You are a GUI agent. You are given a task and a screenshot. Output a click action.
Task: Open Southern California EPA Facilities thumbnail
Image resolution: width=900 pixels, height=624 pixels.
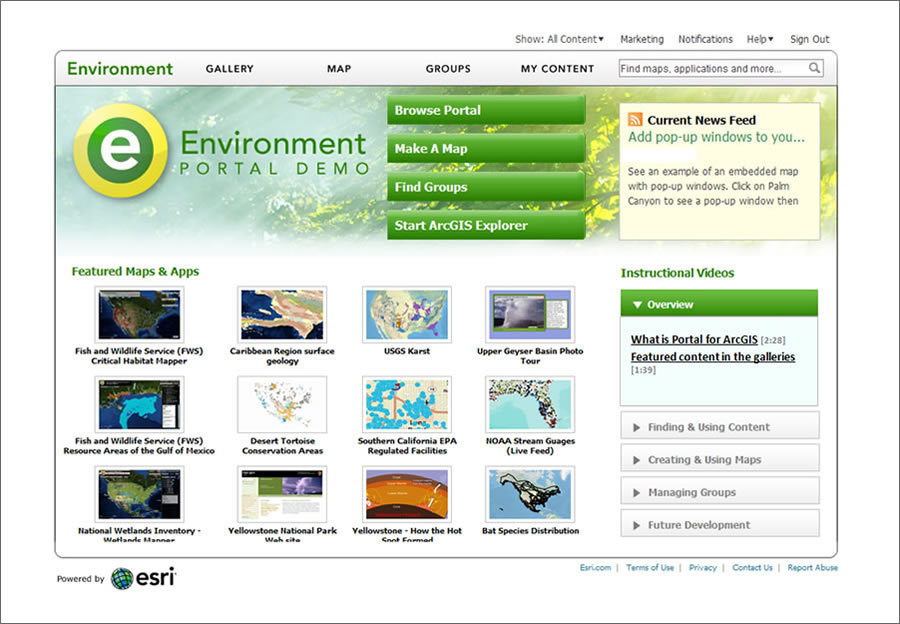coord(407,404)
